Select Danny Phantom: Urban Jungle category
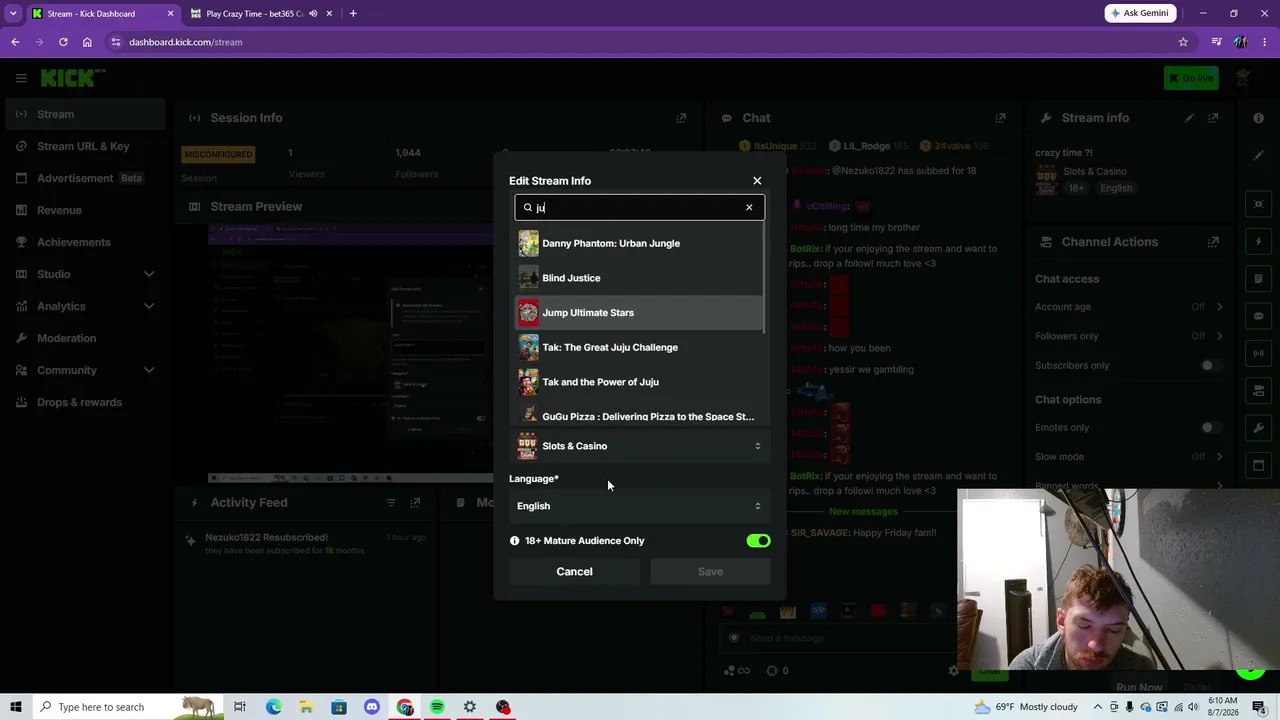Image resolution: width=1280 pixels, height=720 pixels. (x=639, y=243)
